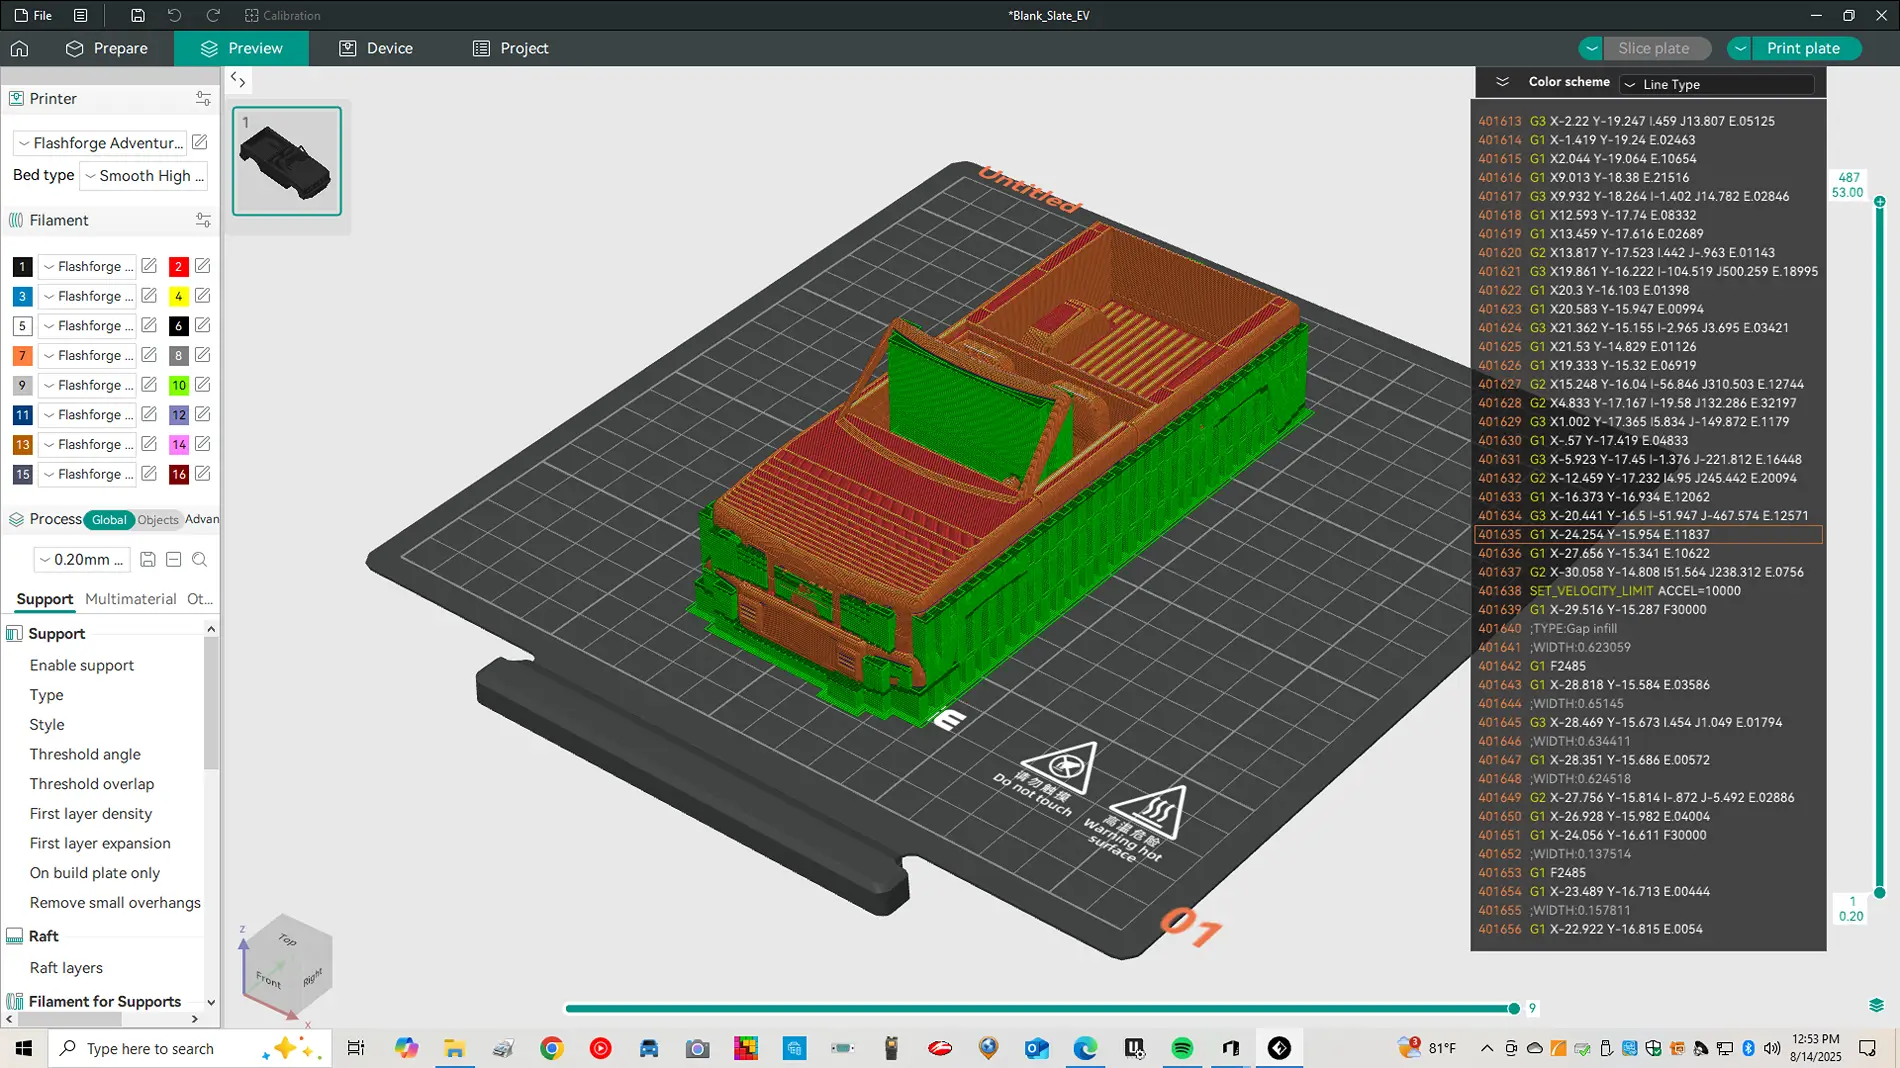Open the Print plate dropdown arrow

[1740, 48]
